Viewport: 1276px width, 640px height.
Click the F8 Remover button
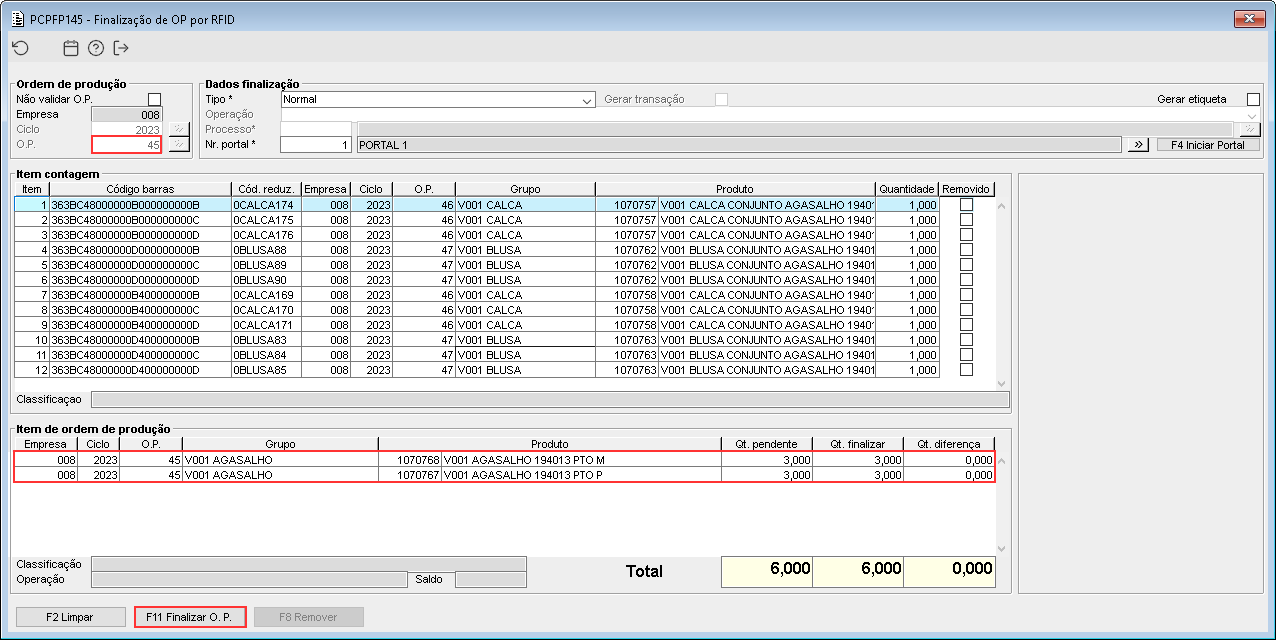coord(308,617)
